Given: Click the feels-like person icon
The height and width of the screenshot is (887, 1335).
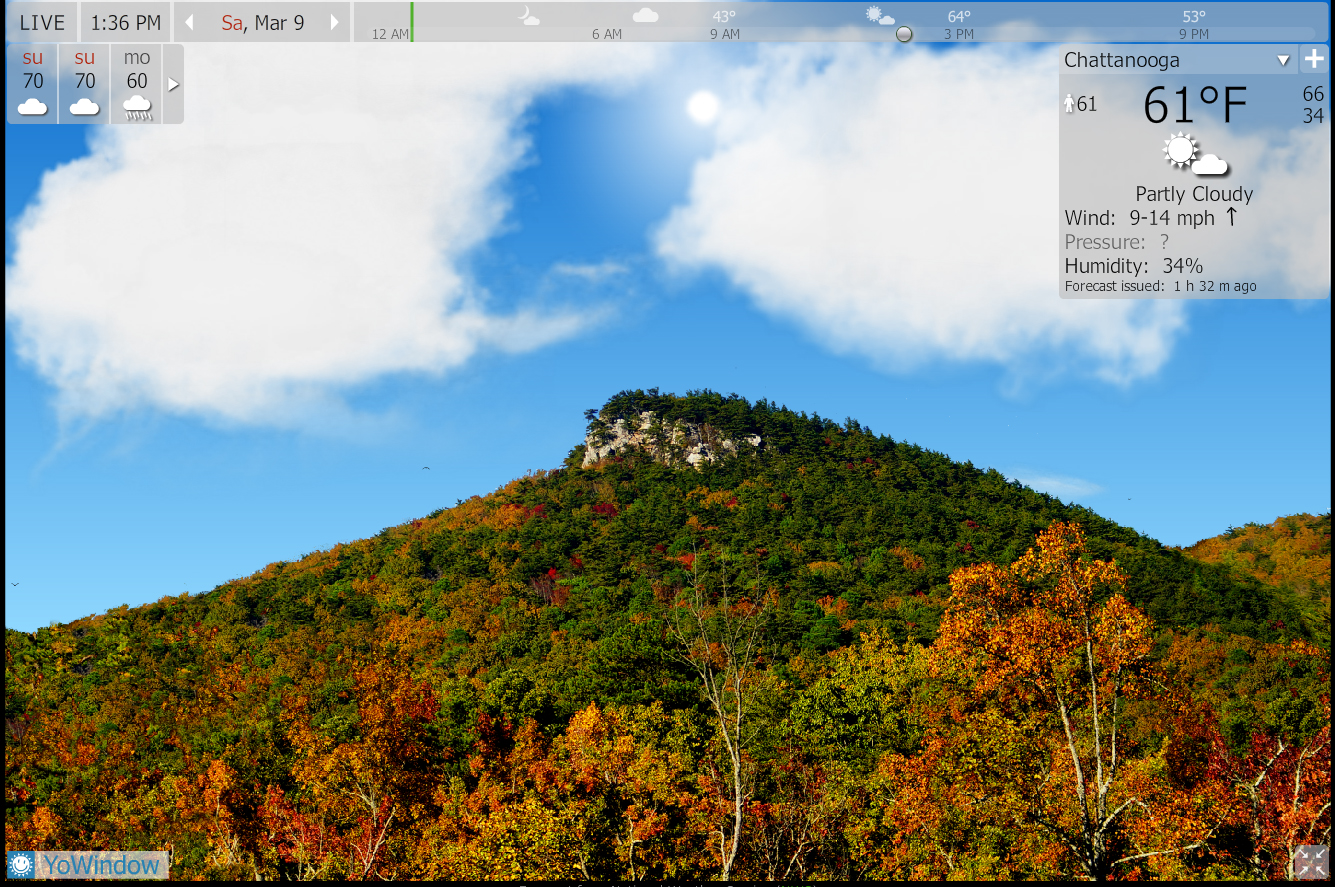Looking at the screenshot, I should tap(1069, 104).
